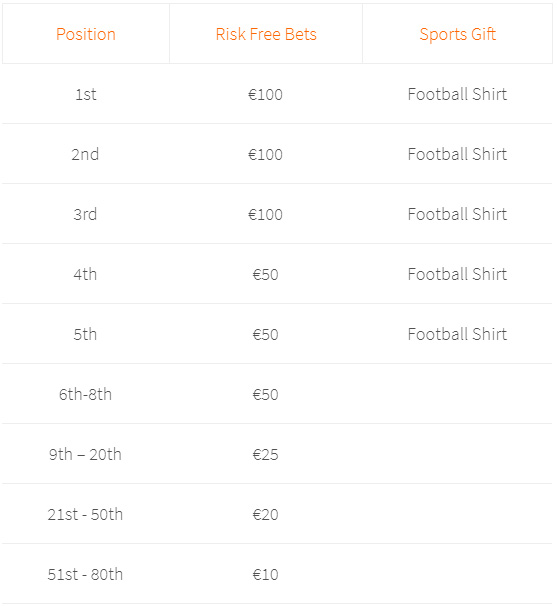Viewport: 557px width, 606px height.
Task: Select the 3rd position cell
Action: [x=85, y=214]
